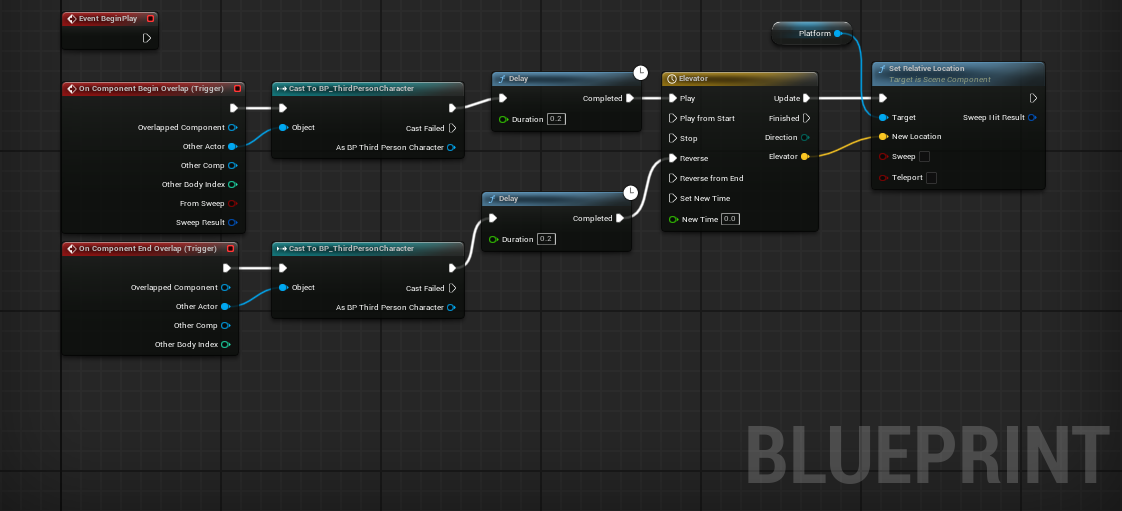This screenshot has height=511, width=1122.
Task: Click Reverse from End pin on Elevator
Action: pyautogui.click(x=673, y=178)
